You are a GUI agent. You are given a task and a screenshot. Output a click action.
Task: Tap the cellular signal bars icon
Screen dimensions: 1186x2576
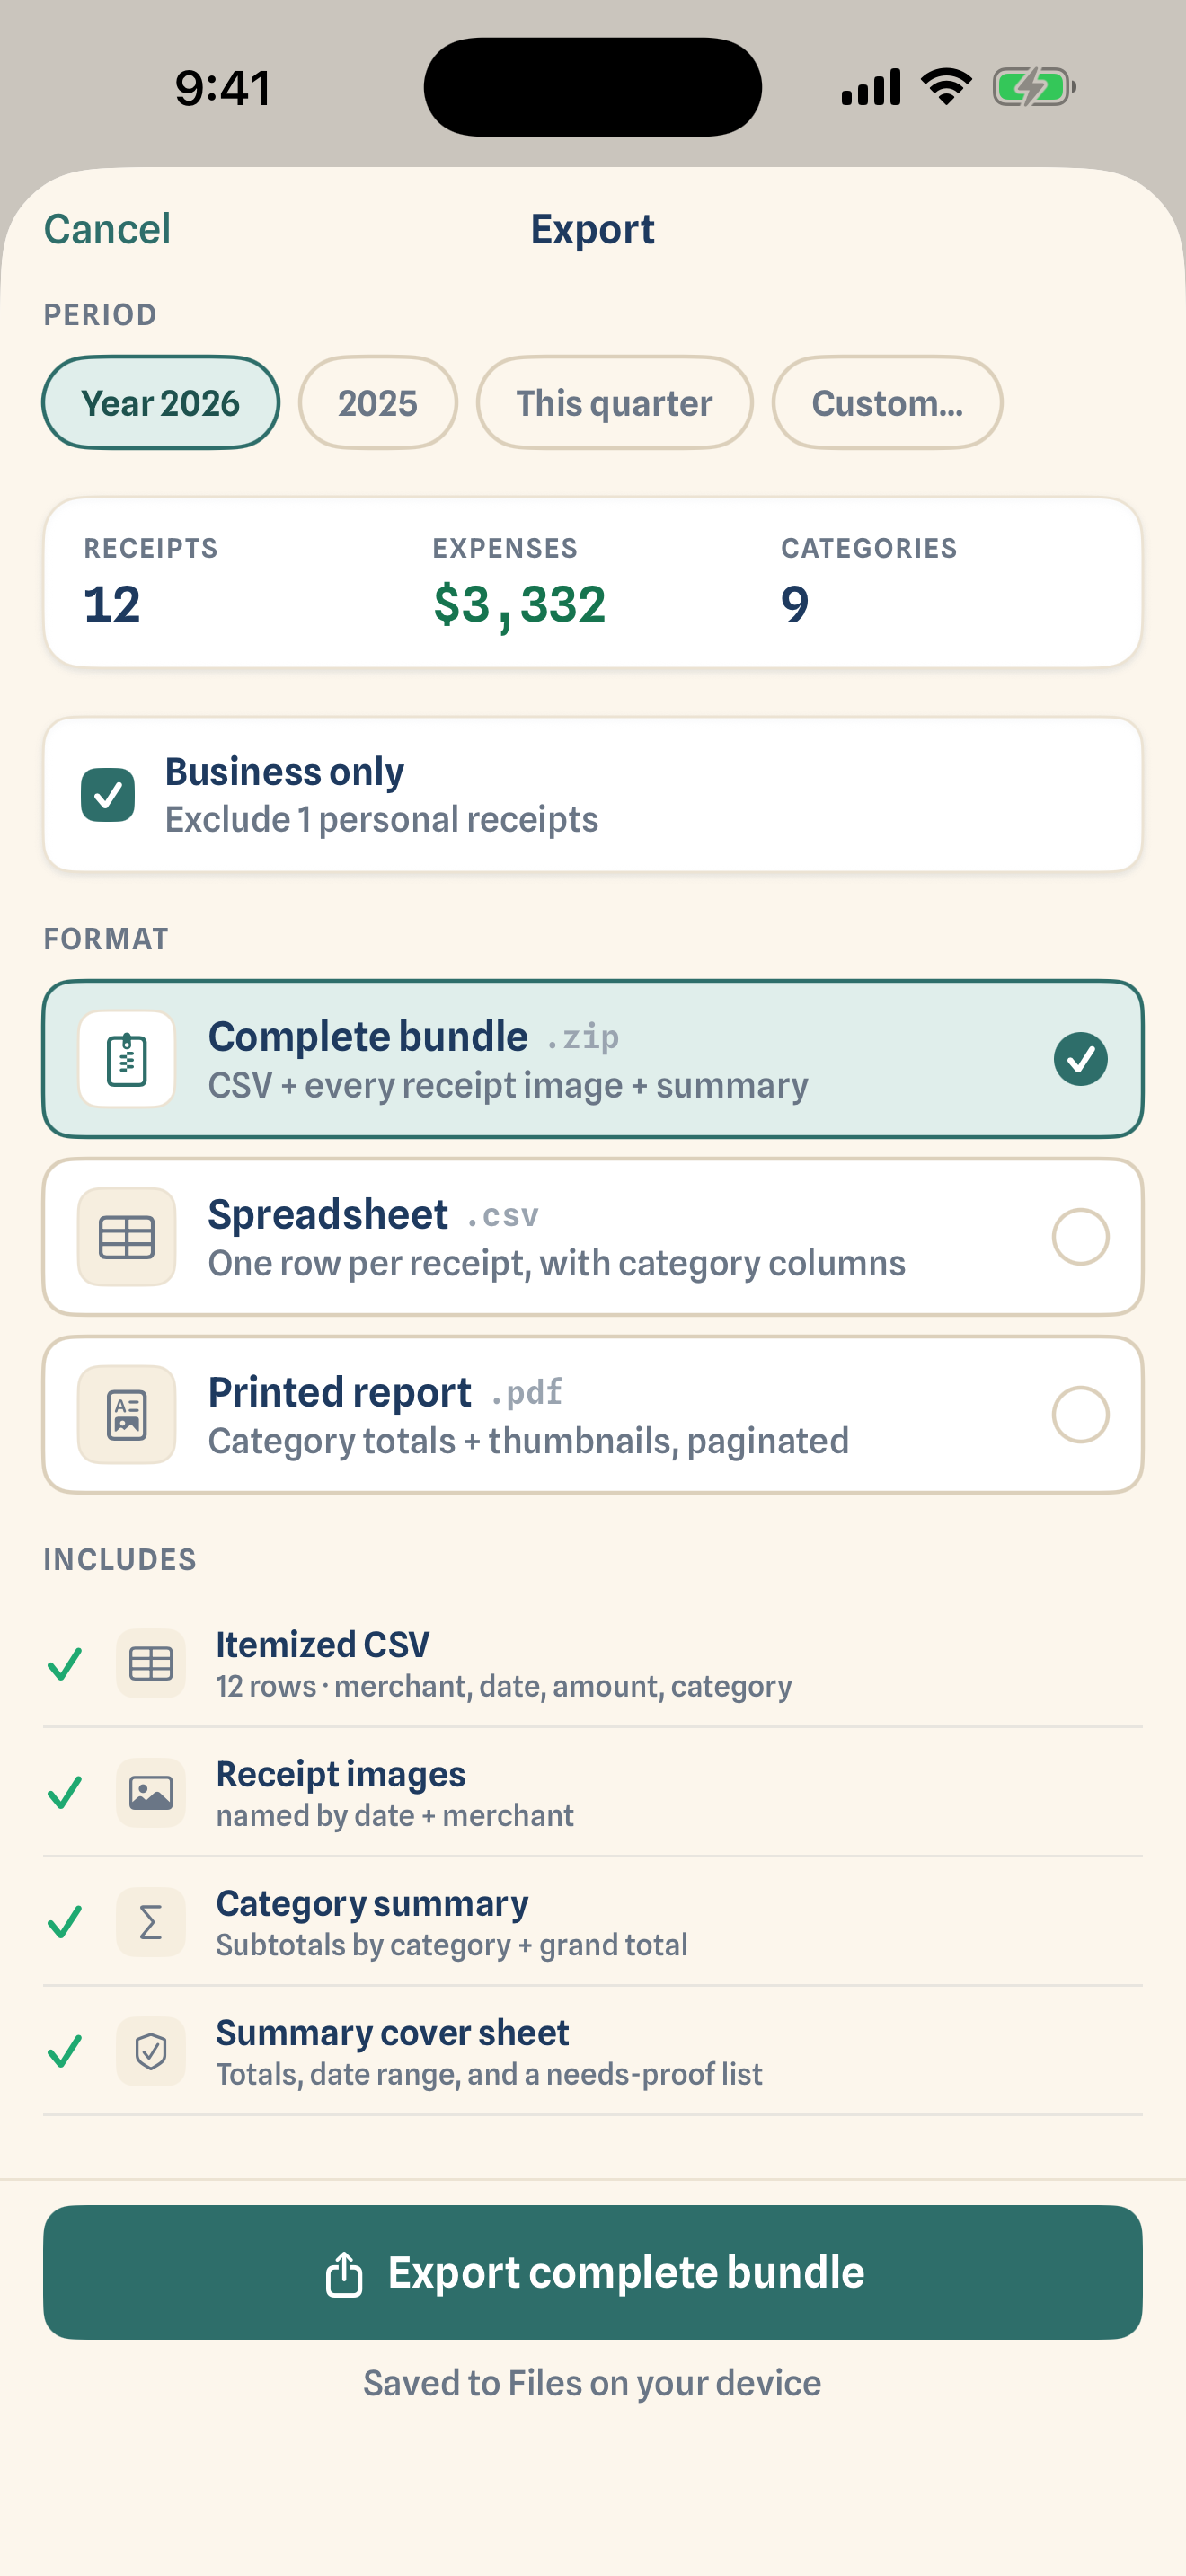coord(871,87)
